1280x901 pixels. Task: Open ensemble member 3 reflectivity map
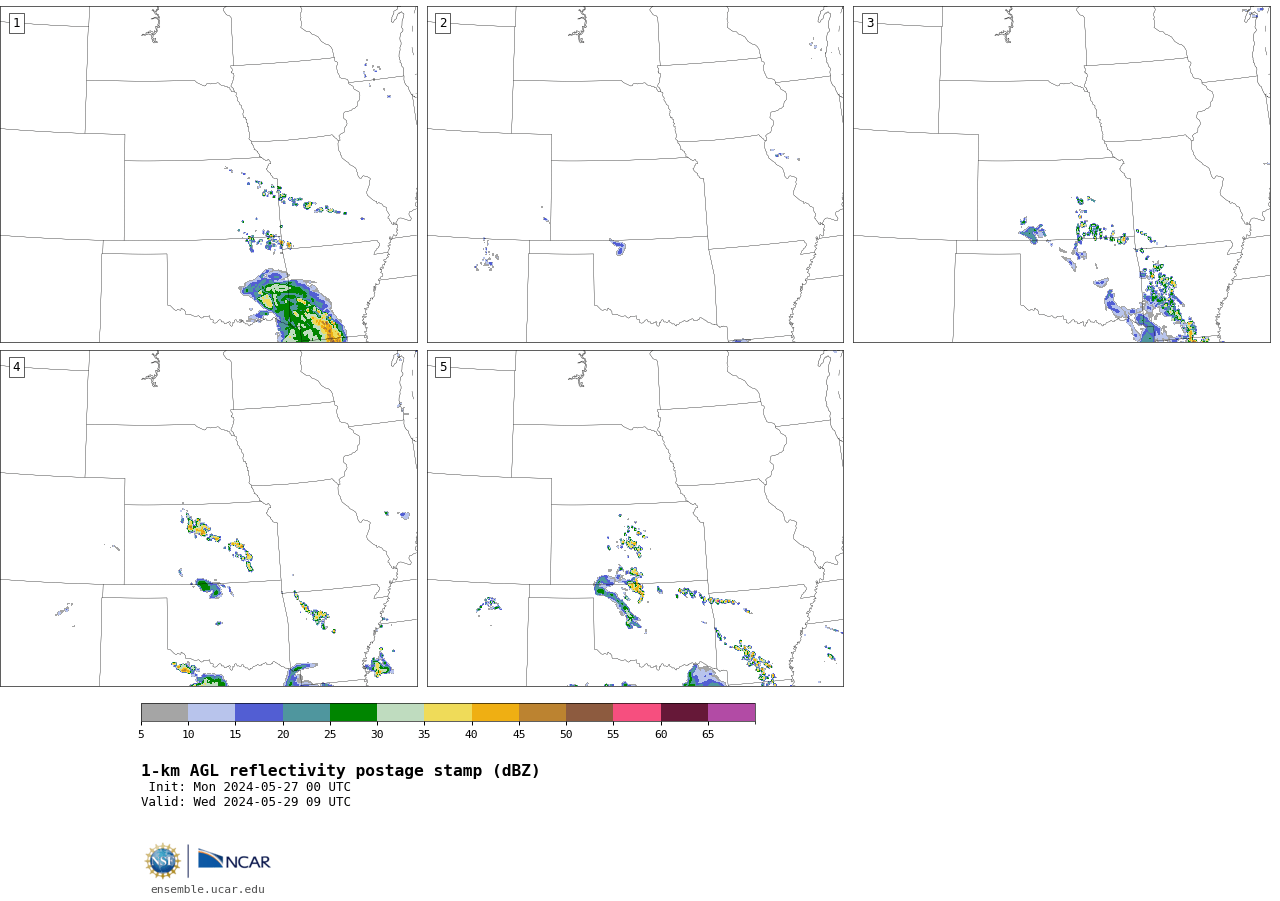[1061, 174]
